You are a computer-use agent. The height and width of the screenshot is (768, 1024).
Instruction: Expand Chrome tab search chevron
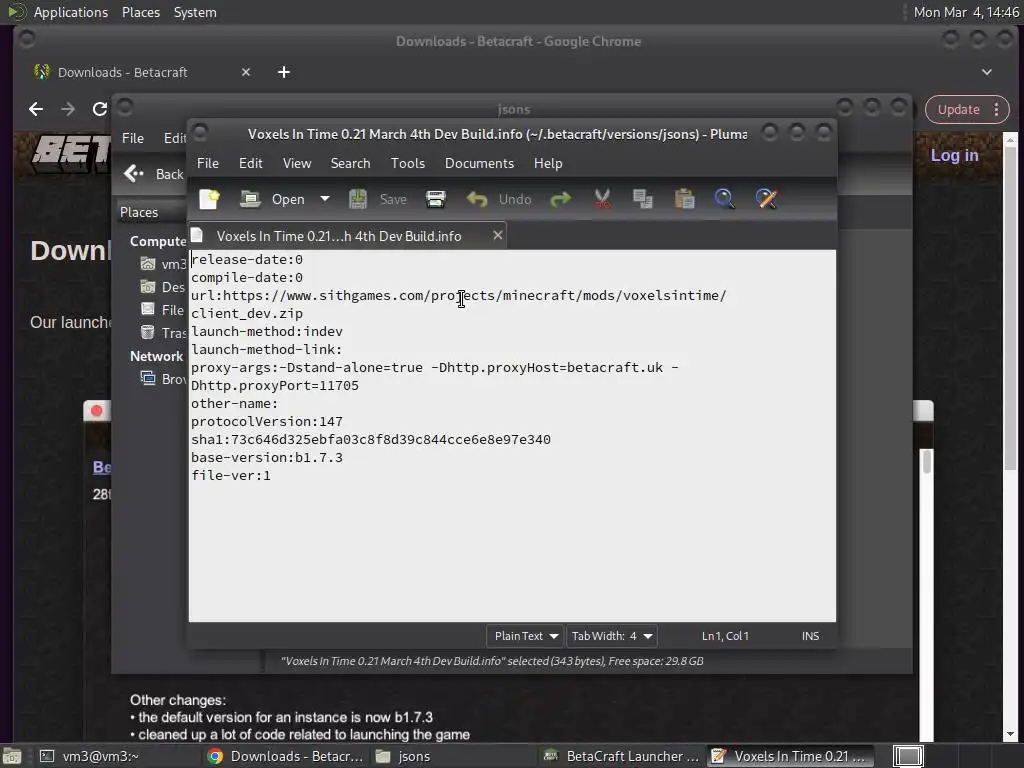tap(987, 72)
